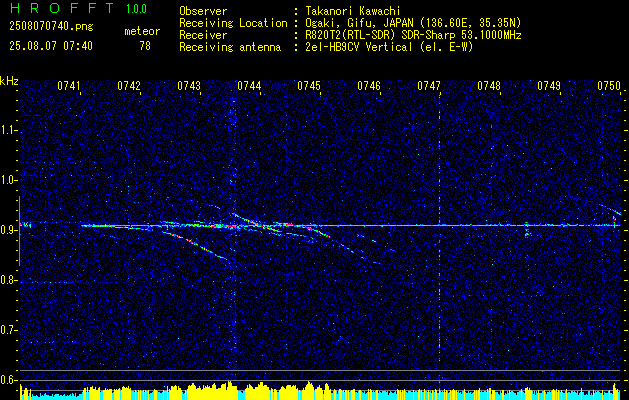
Task: Click the filename 2508070740.png
Action: (51, 27)
